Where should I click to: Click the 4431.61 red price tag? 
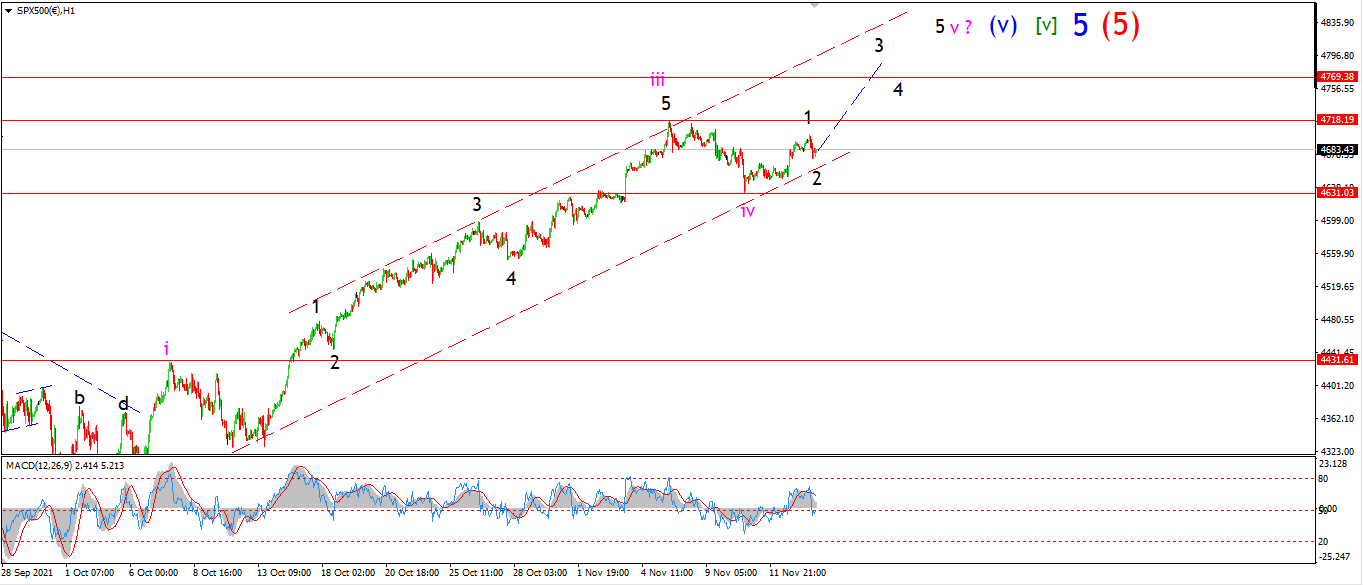[x=1338, y=359]
